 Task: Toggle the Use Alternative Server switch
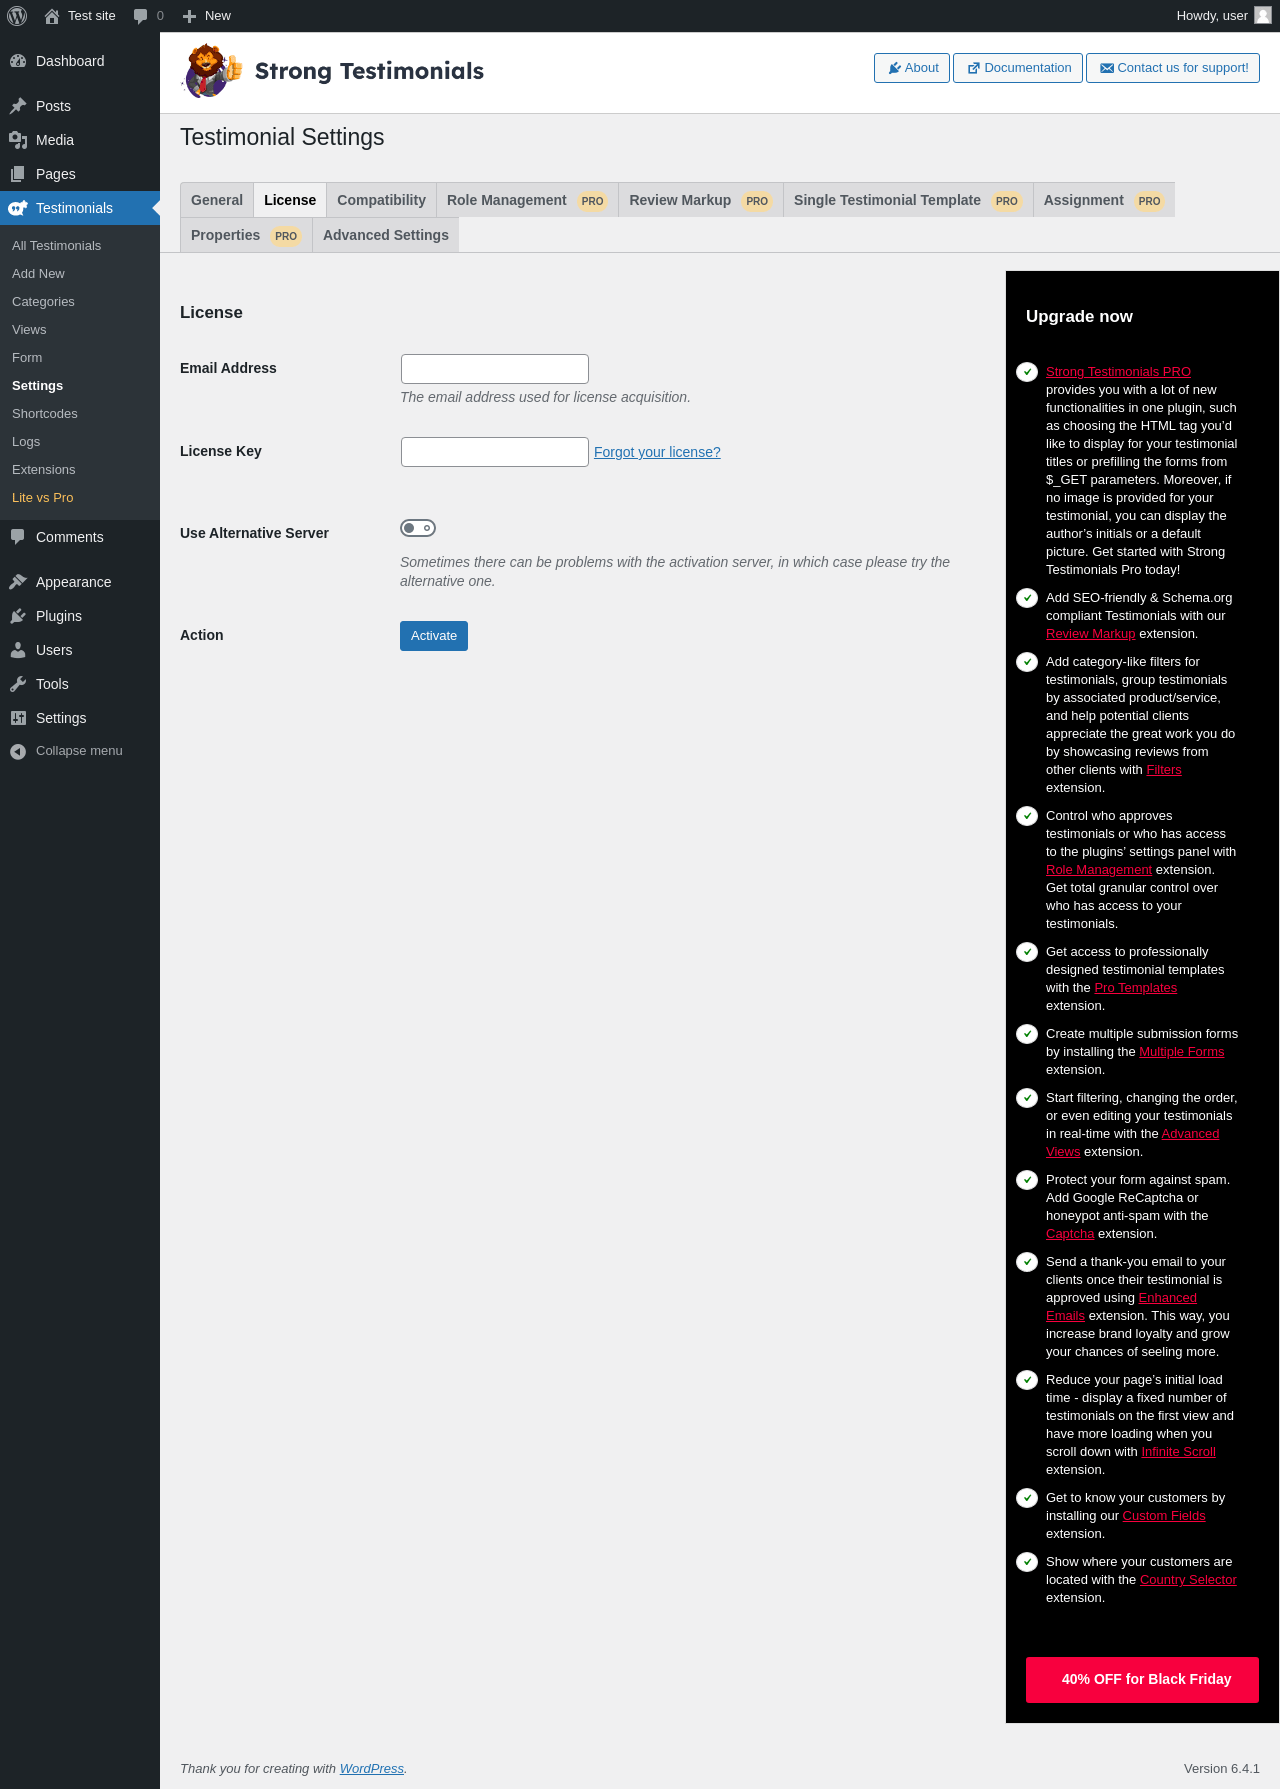click(x=418, y=528)
